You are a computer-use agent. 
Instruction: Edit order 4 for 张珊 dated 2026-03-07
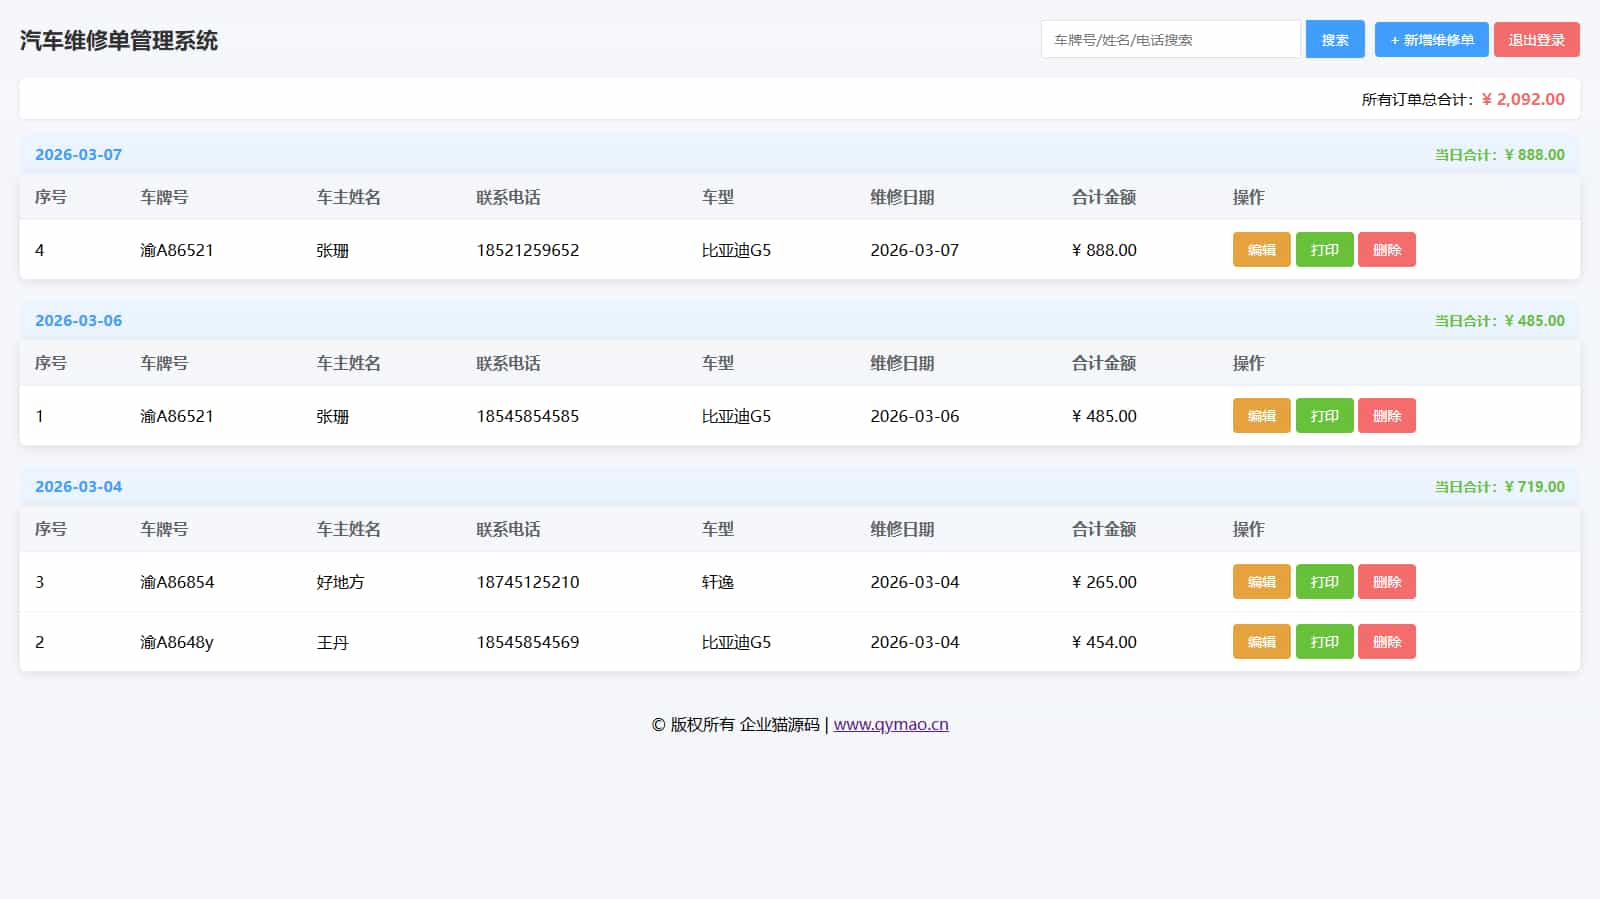coord(1261,250)
